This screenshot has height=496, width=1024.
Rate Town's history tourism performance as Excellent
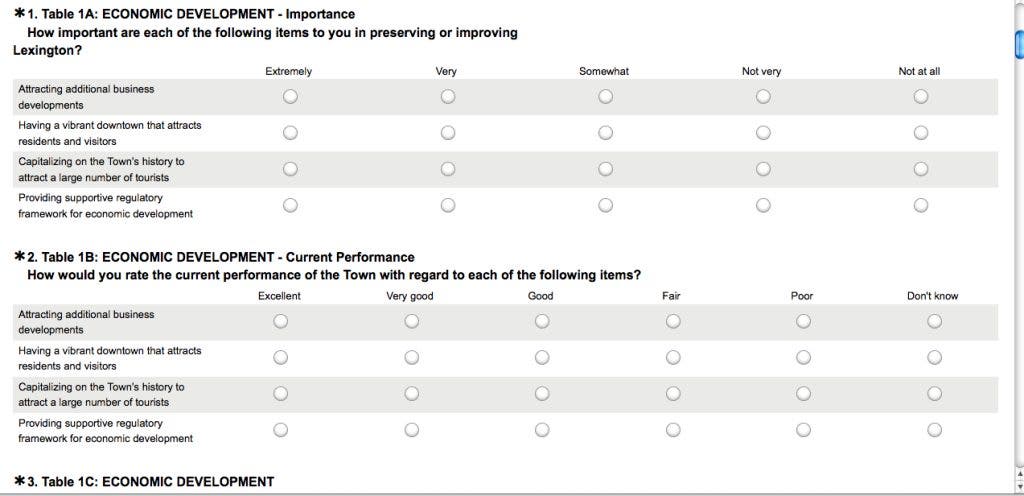(x=280, y=394)
